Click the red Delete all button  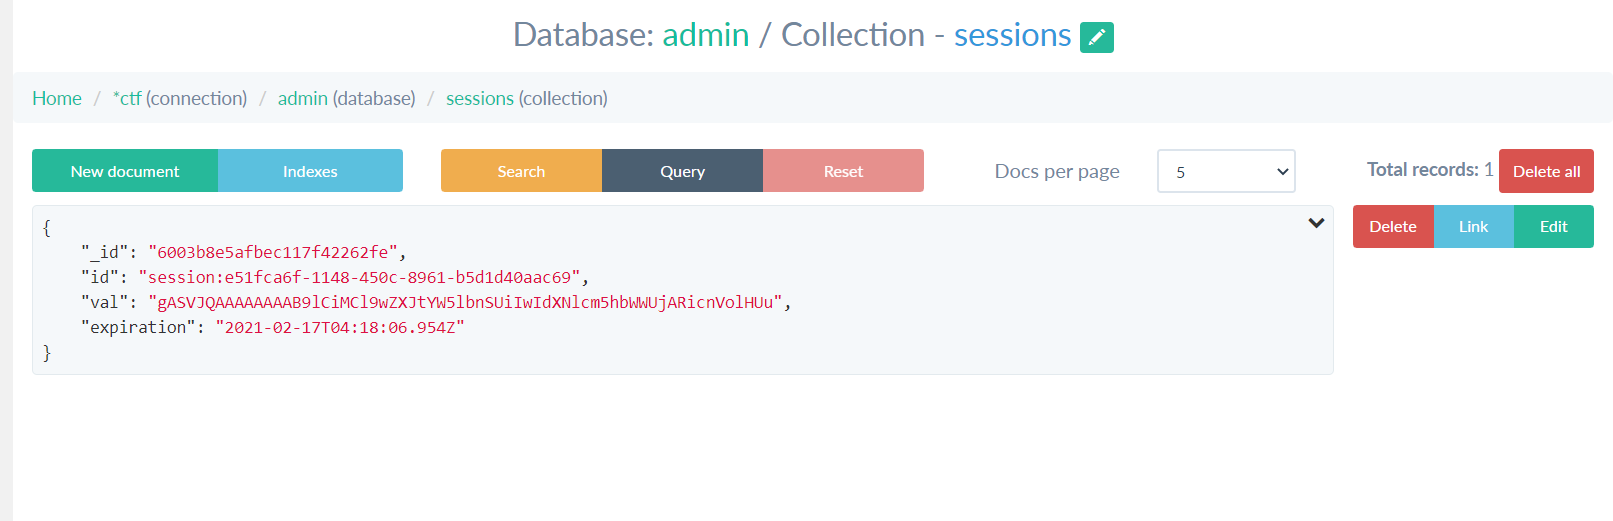tap(1545, 171)
